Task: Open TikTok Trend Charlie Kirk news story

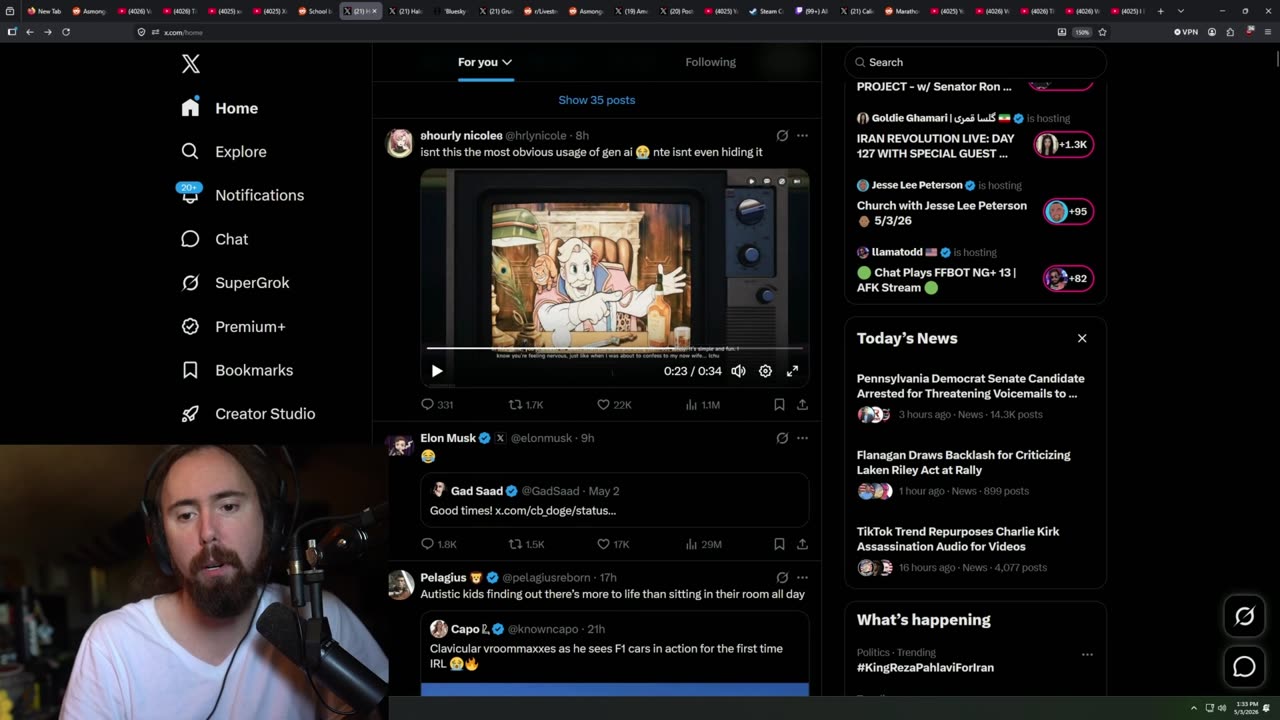Action: [x=975, y=549]
